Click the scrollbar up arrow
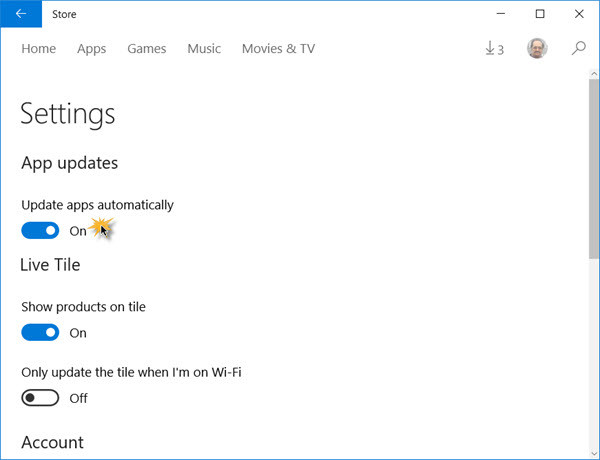Screen dimensions: 600x460 594,73
